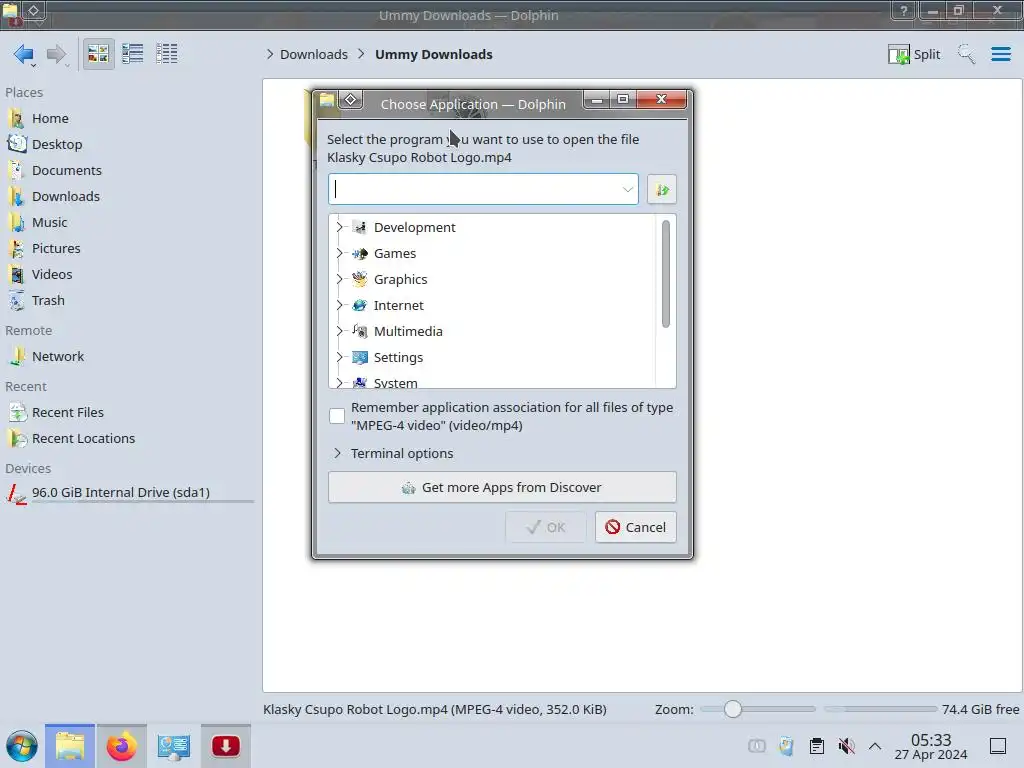Go forward with the Forward arrow

pos(57,54)
